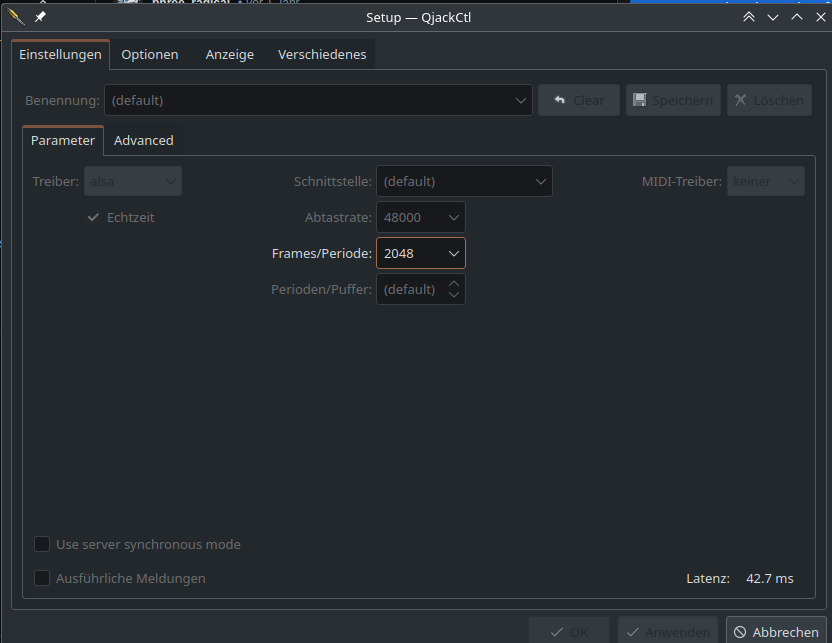Screen dimensions: 832x643
Task: Open the Benennung preset dropdown
Action: [318, 100]
